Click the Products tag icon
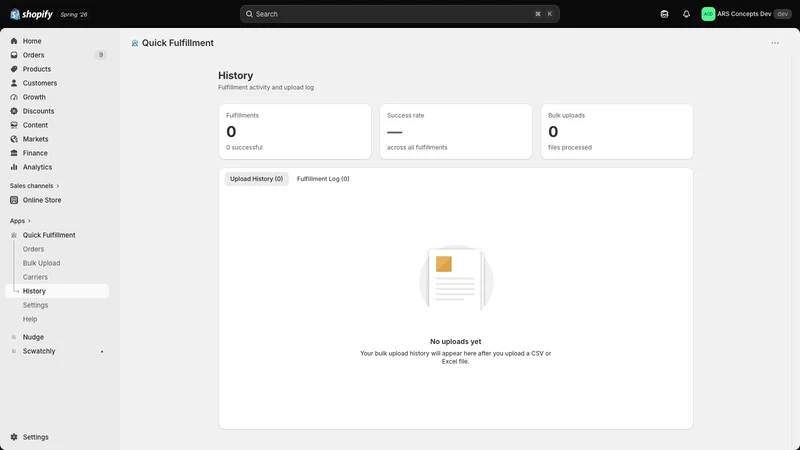The width and height of the screenshot is (800, 450). click(x=14, y=69)
